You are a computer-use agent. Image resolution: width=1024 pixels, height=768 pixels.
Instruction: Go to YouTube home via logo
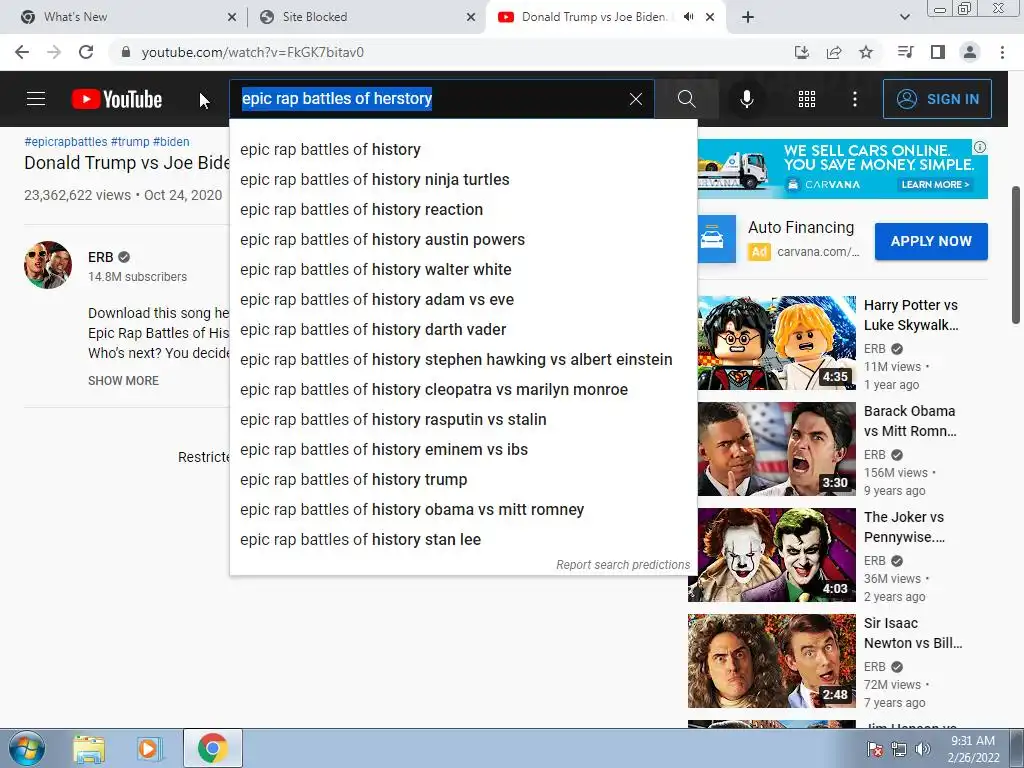[x=117, y=99]
